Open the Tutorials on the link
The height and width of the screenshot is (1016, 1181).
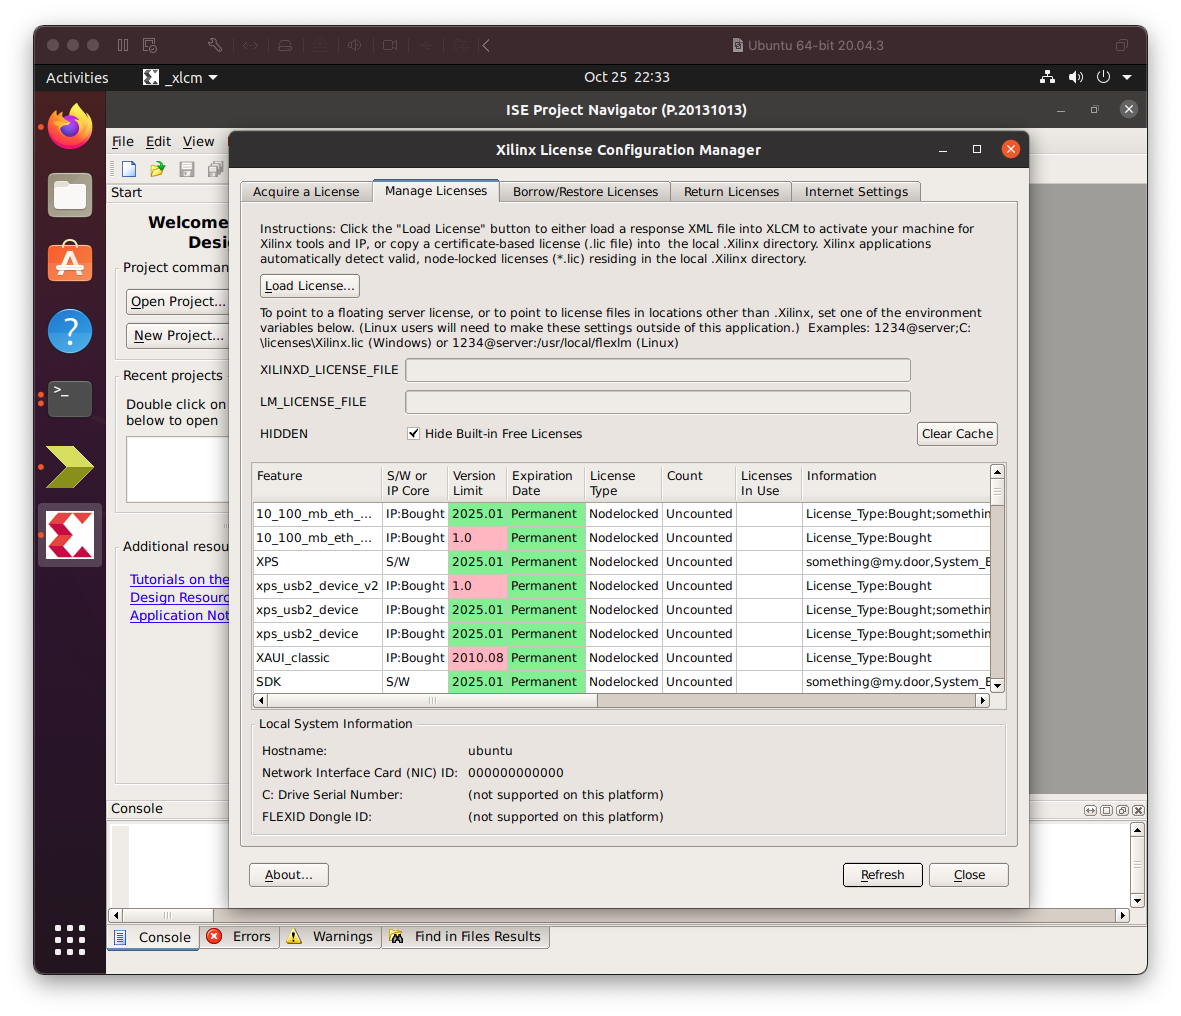[x=179, y=579]
